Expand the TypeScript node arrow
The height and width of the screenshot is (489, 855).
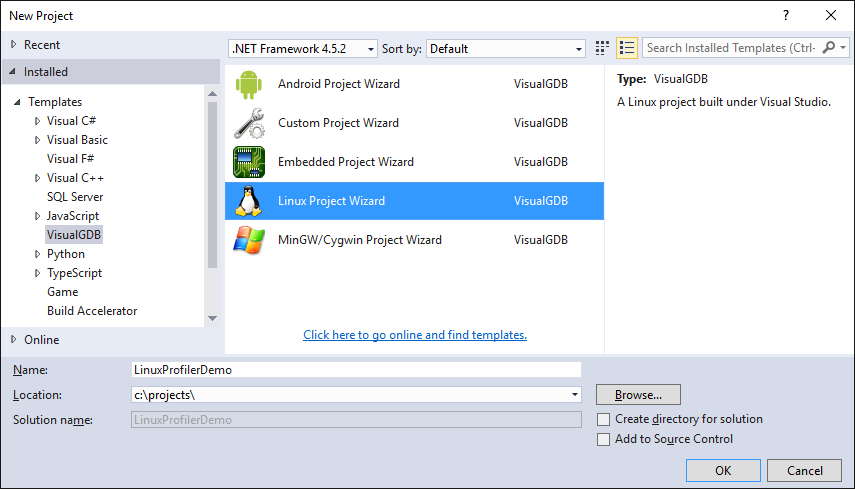pyautogui.click(x=37, y=273)
